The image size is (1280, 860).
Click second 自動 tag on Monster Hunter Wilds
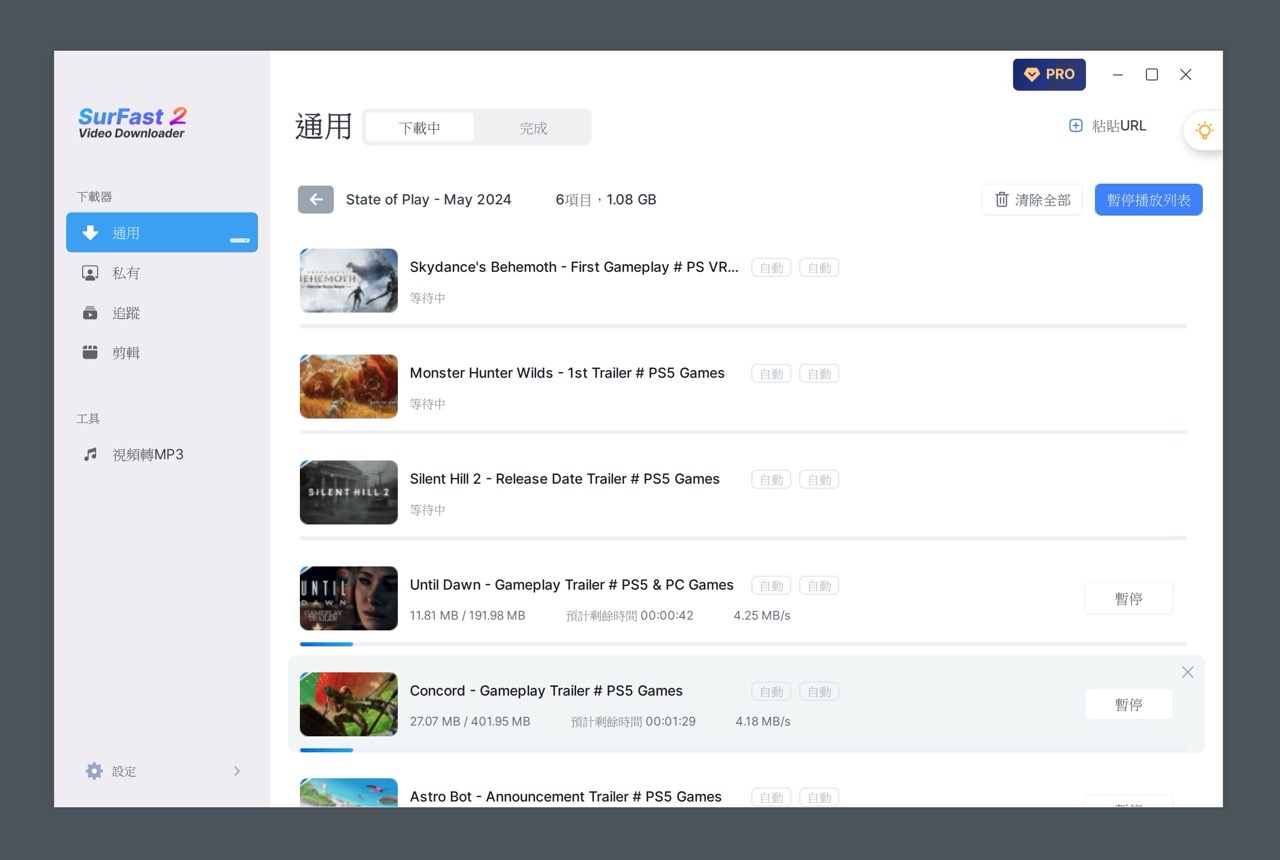point(819,374)
